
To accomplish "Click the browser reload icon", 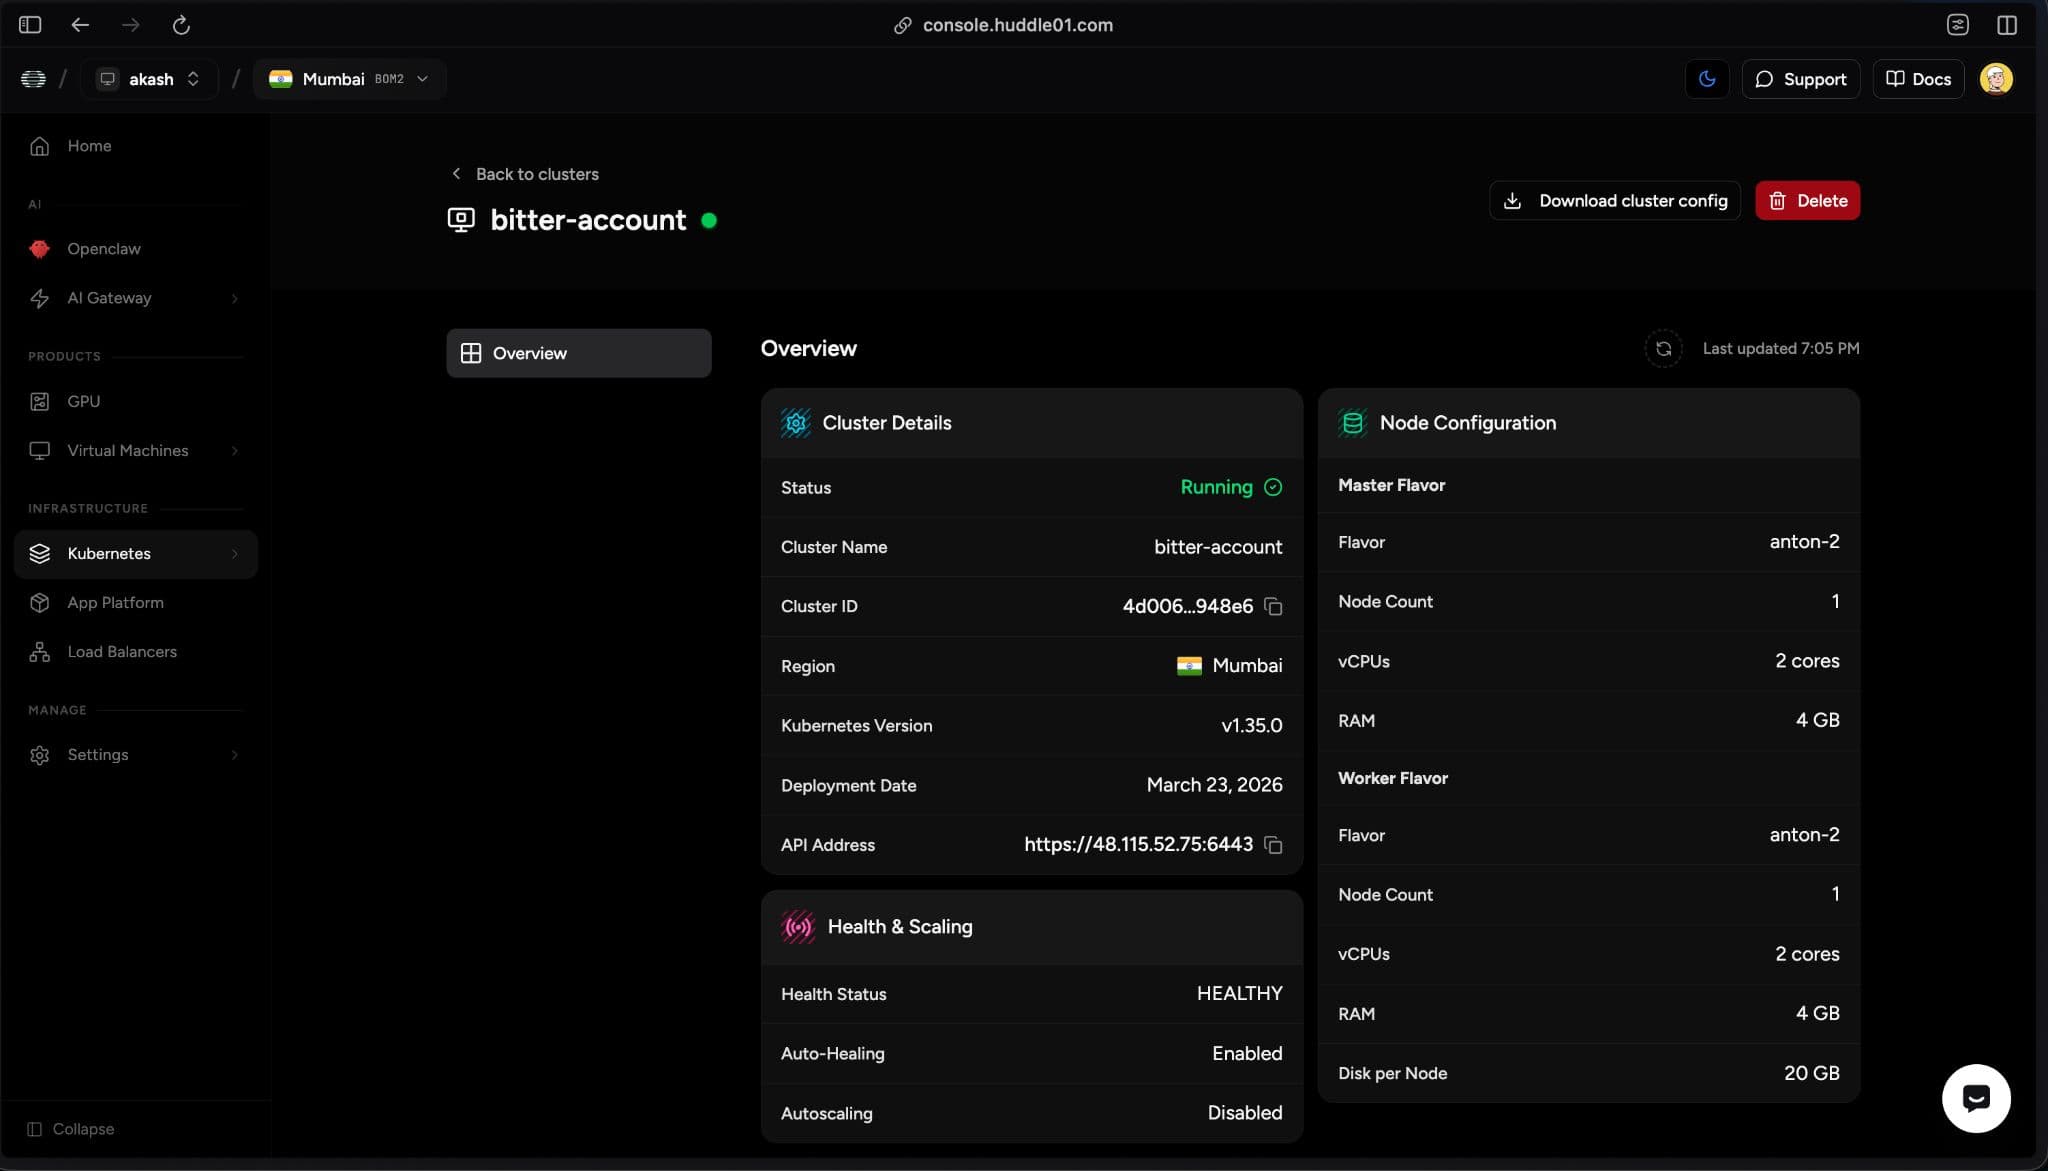I will [181, 25].
